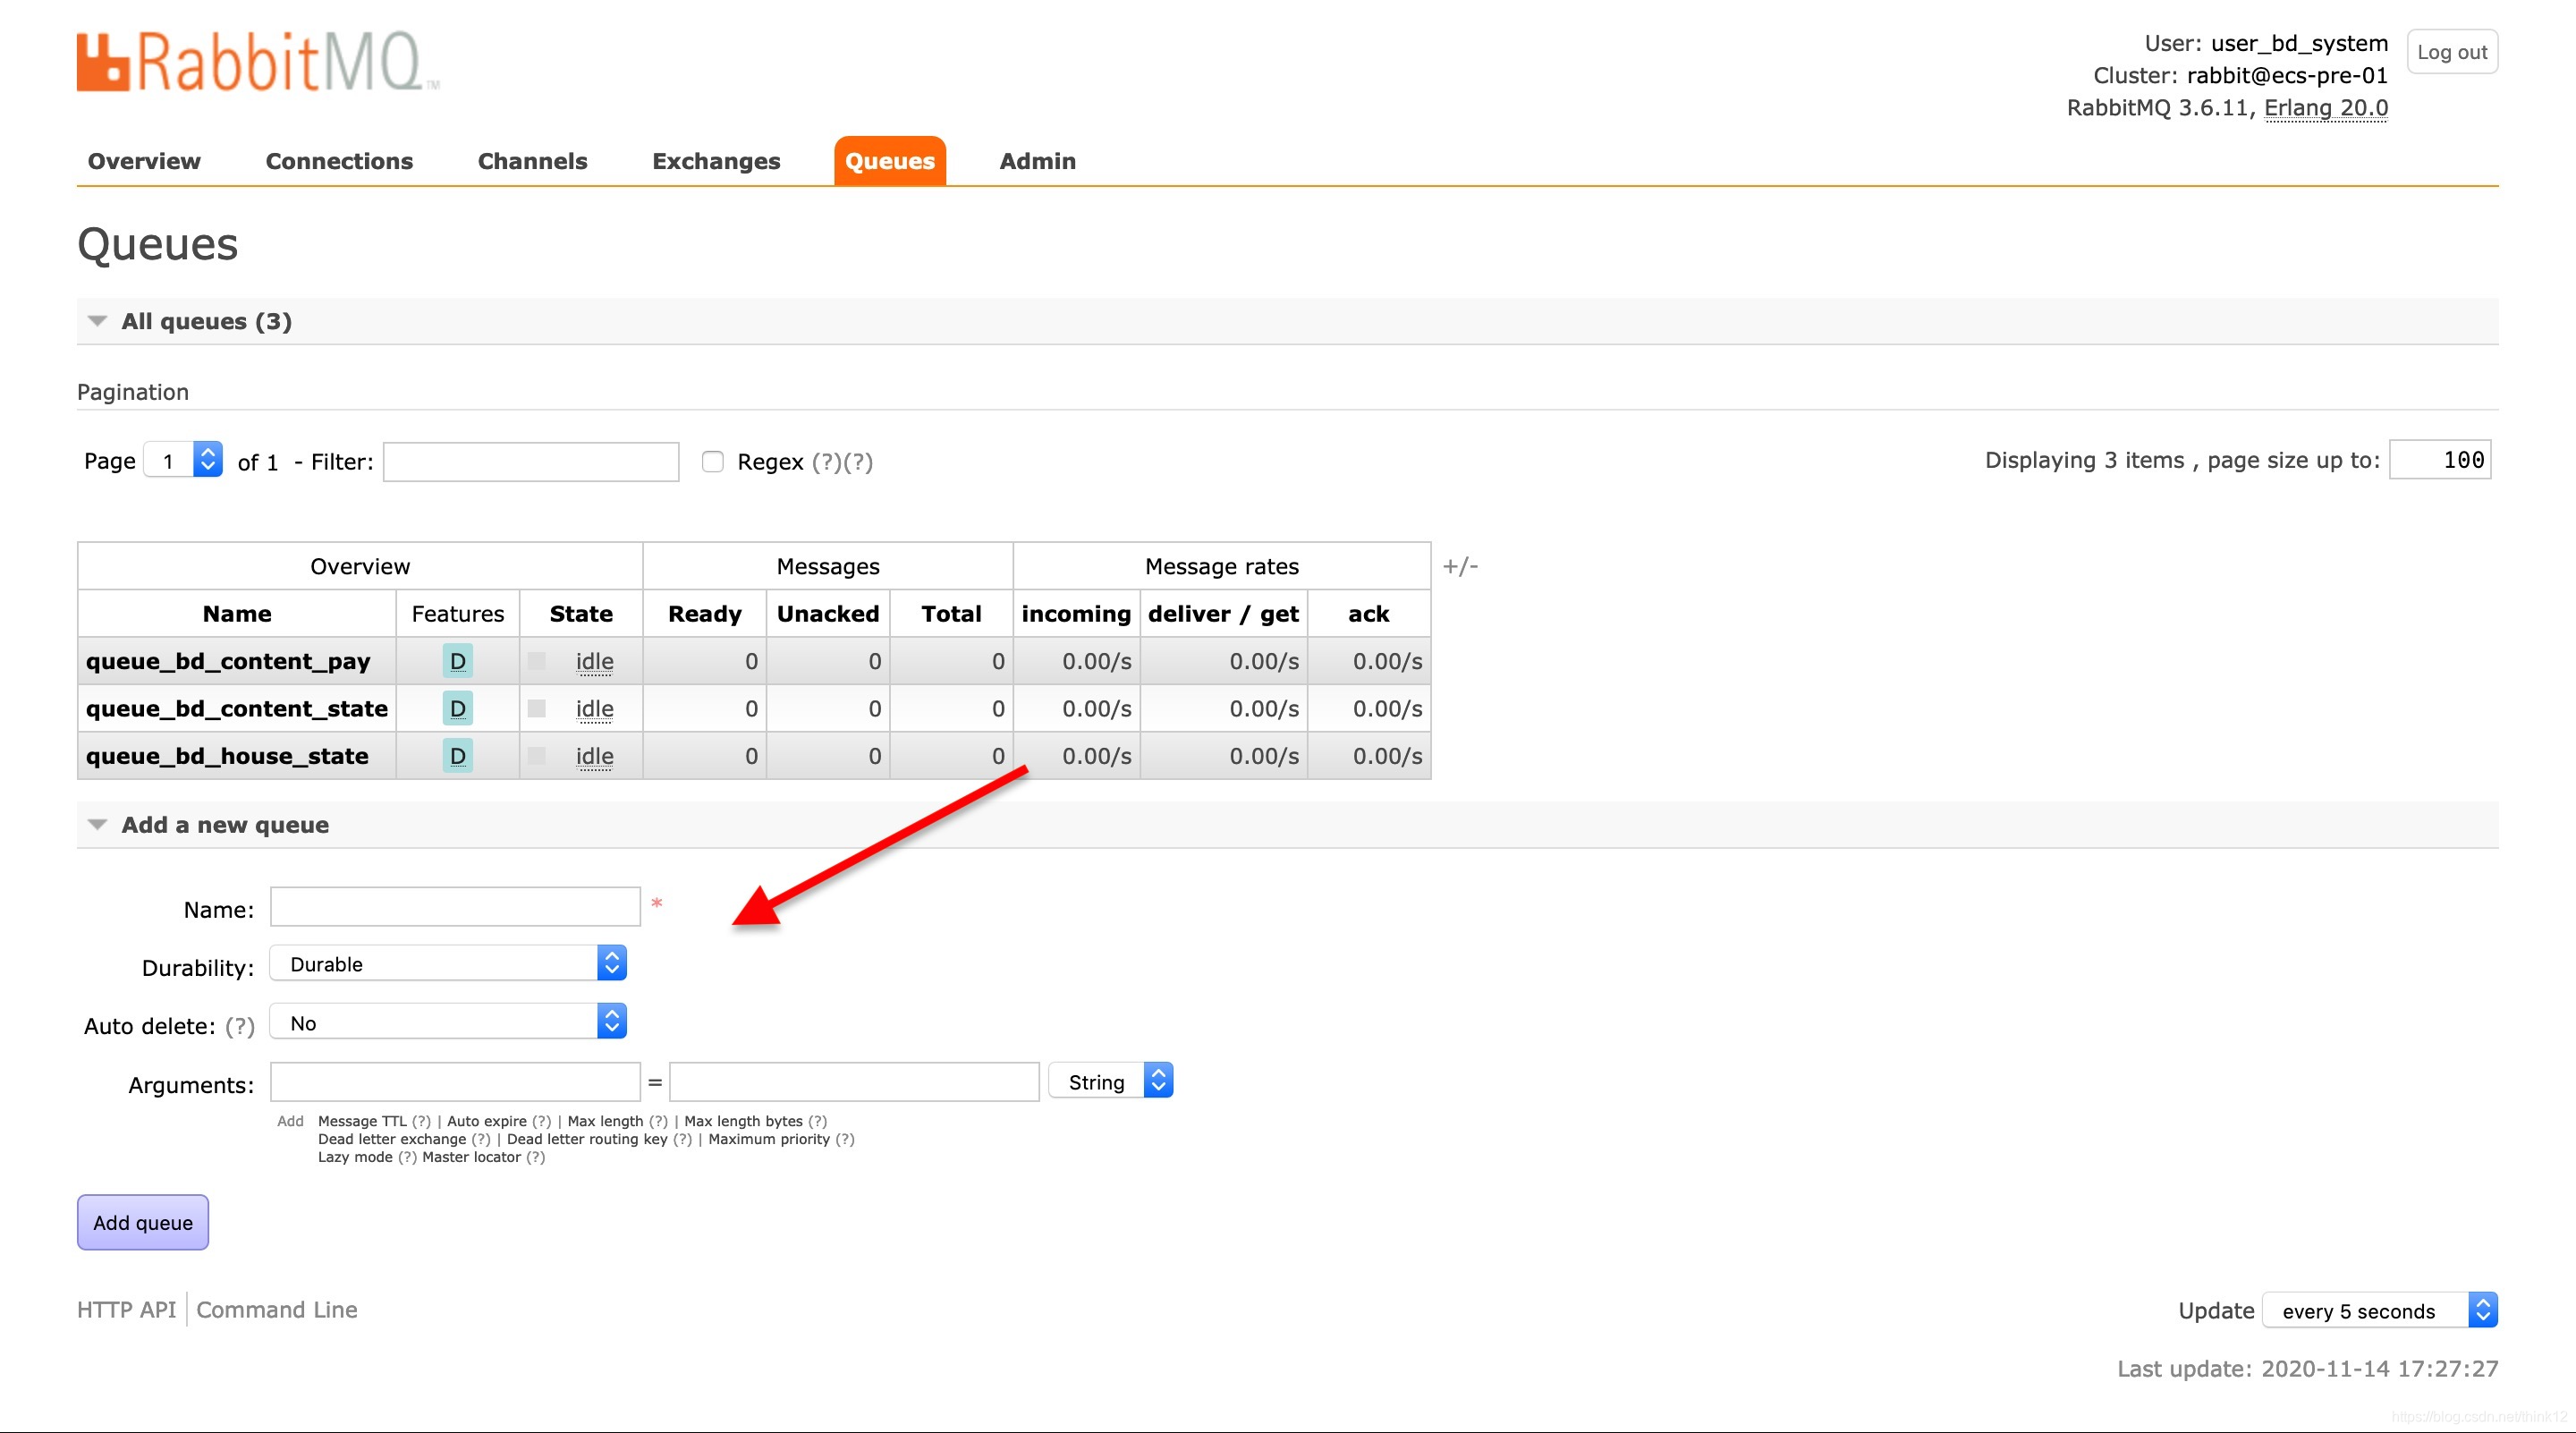Click the (?) help next to Message TTL
Screen dimensions: 2576x1433
pos(422,1121)
